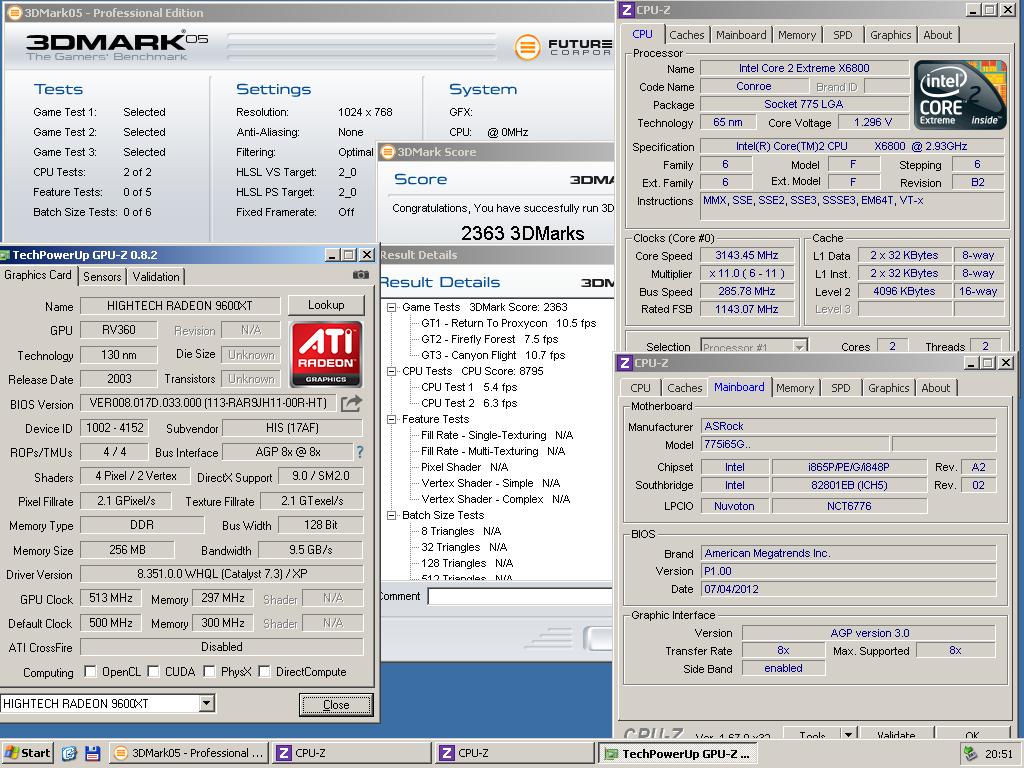Screen dimensions: 1024x768
Task: Open the Caches tab in upper CPU-Z window
Action: click(686, 35)
